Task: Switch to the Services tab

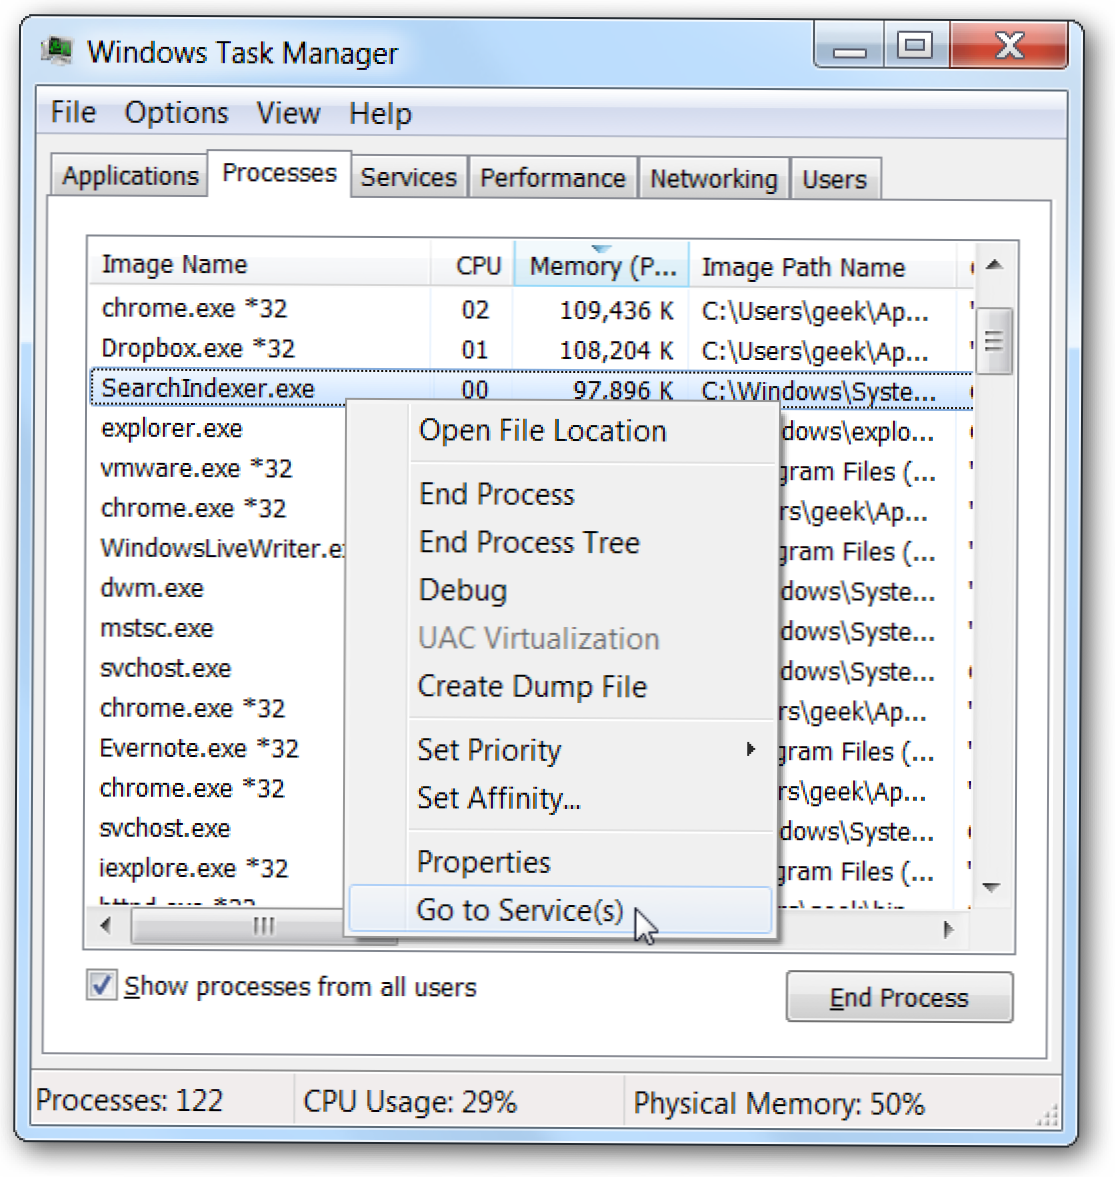Action: pyautogui.click(x=408, y=177)
